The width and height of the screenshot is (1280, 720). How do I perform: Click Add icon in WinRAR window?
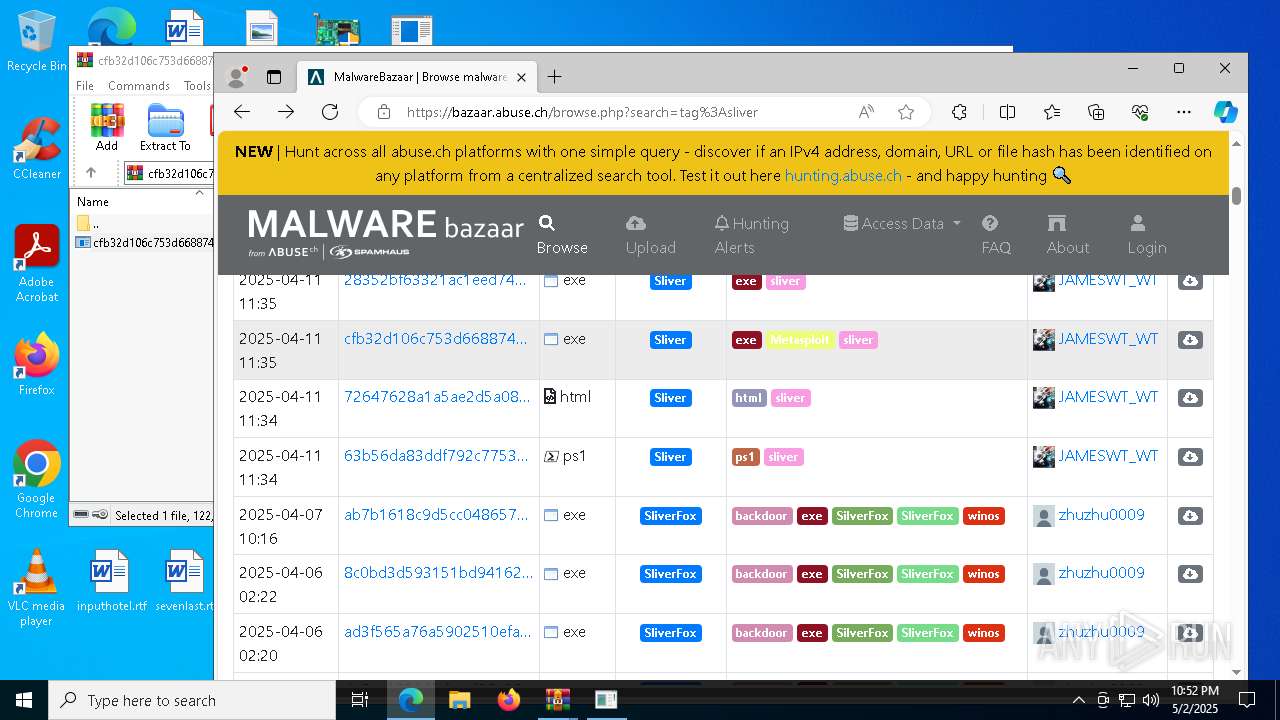107,127
